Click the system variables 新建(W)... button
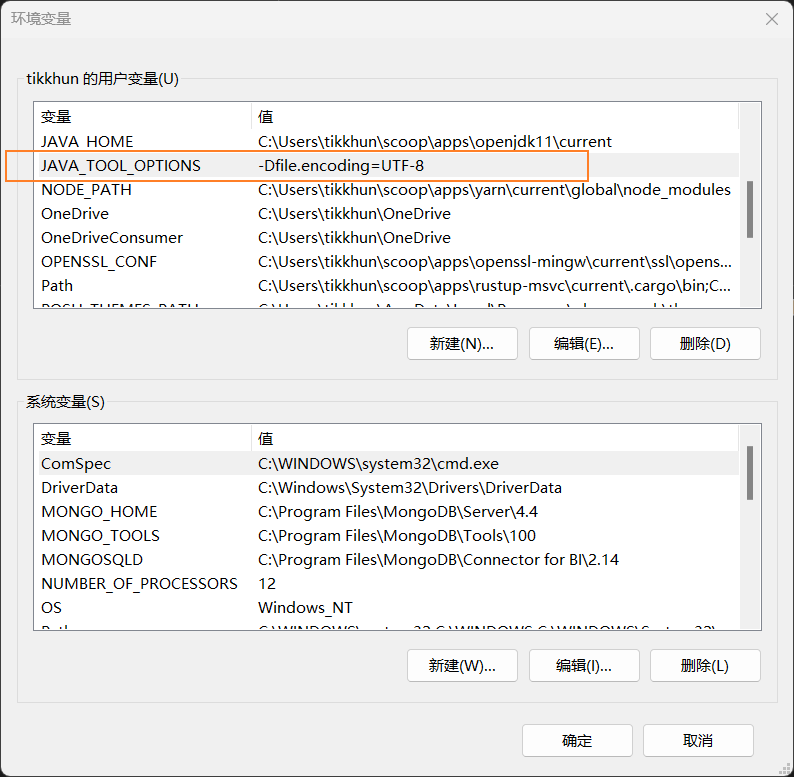Image resolution: width=794 pixels, height=777 pixels. [462, 666]
